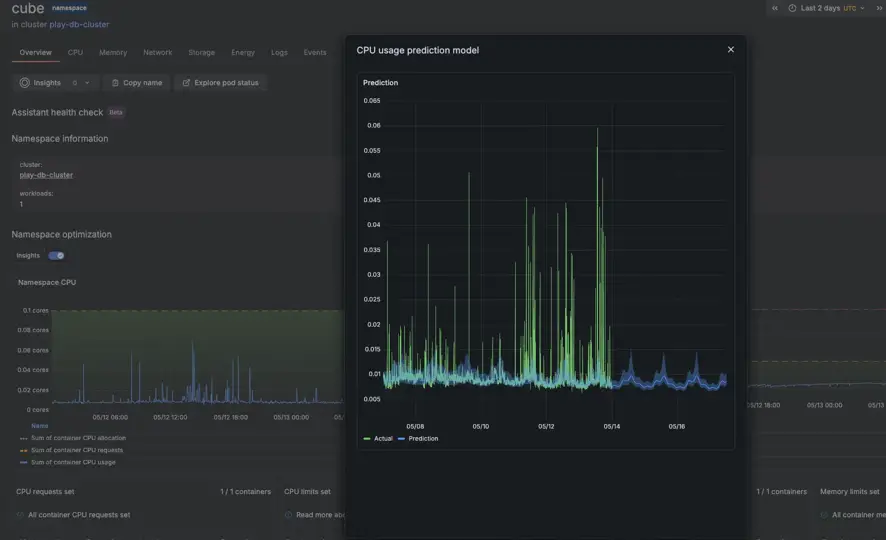Click the 05/14 x-axis label in Prediction chart

tap(611, 426)
